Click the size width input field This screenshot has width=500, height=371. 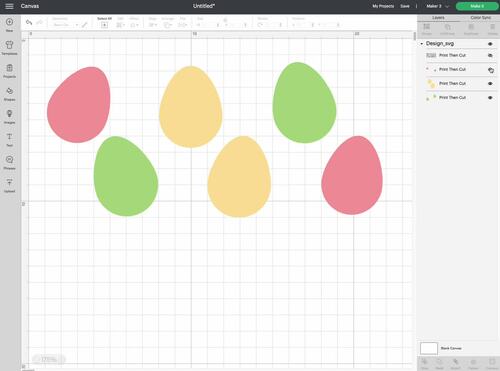click(208, 25)
